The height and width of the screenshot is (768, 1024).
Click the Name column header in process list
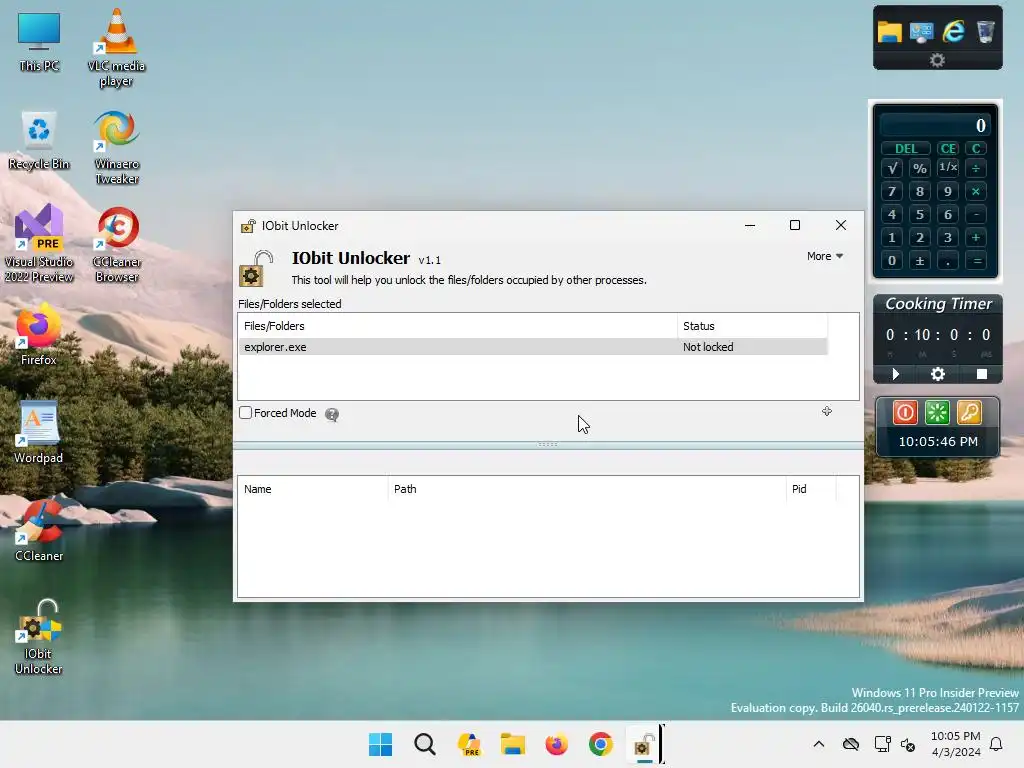tap(313, 489)
